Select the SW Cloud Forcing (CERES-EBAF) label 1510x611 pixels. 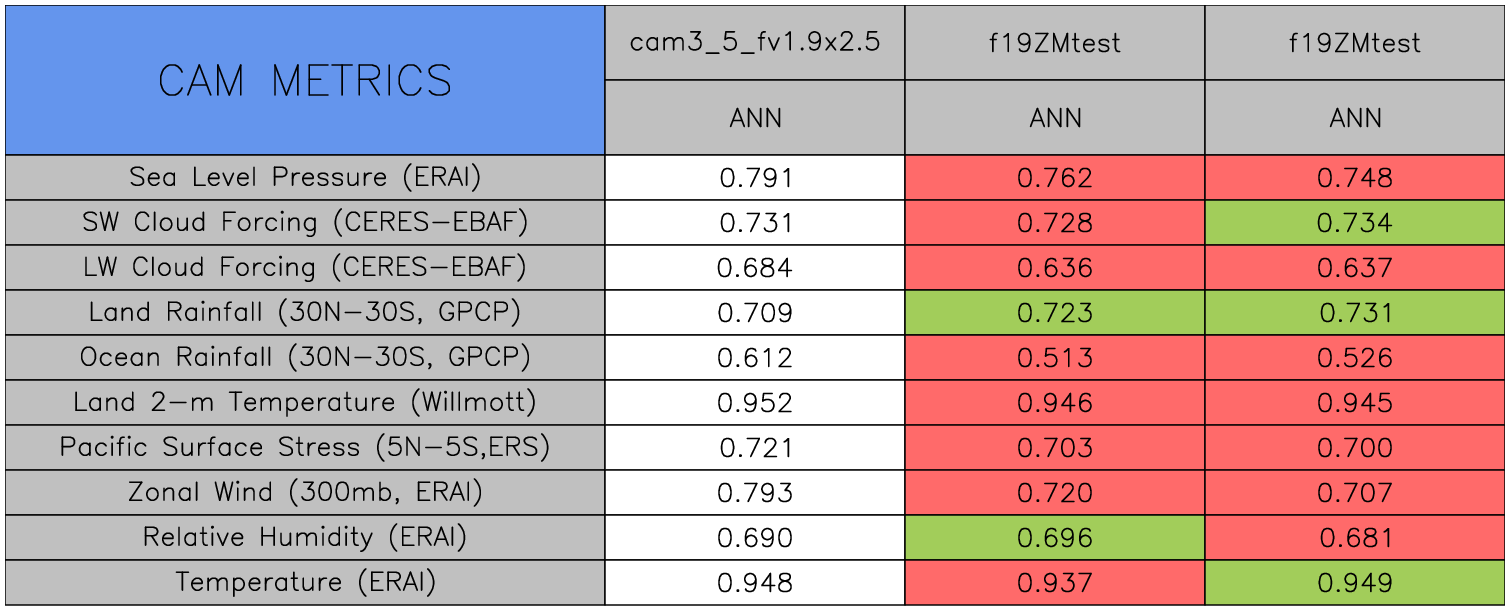click(305, 223)
